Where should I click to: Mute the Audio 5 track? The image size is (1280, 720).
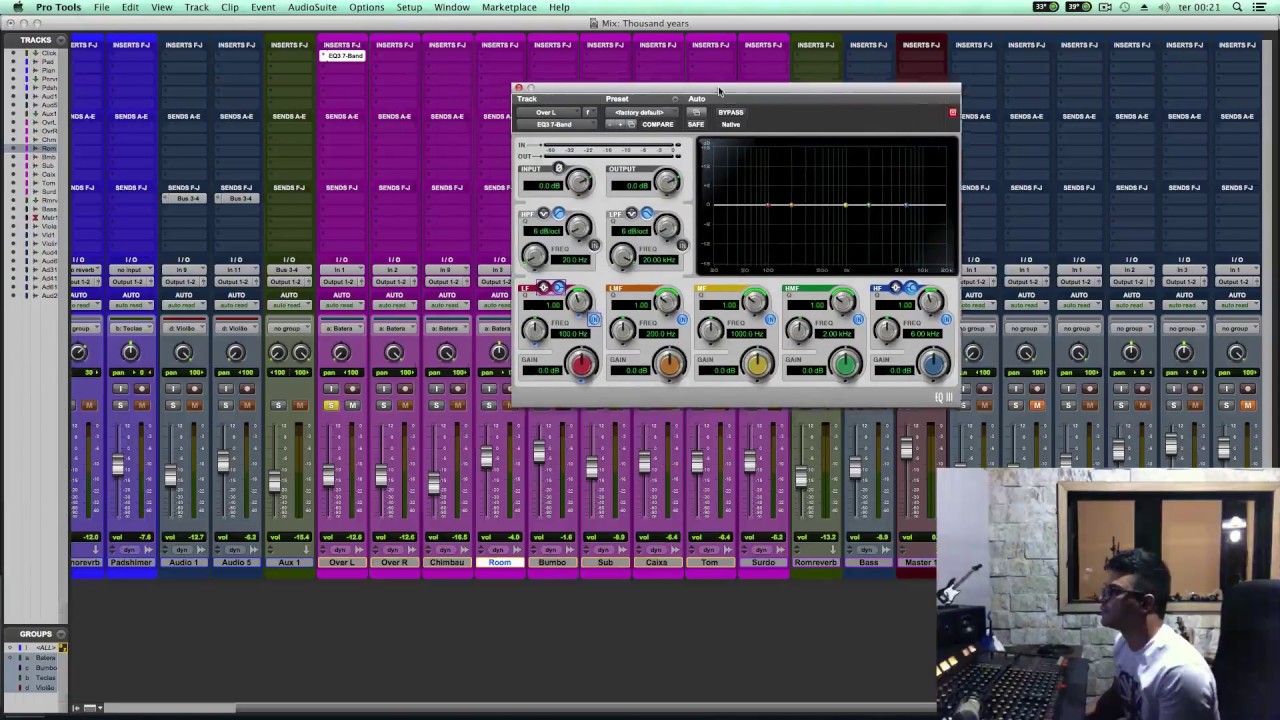coord(247,405)
